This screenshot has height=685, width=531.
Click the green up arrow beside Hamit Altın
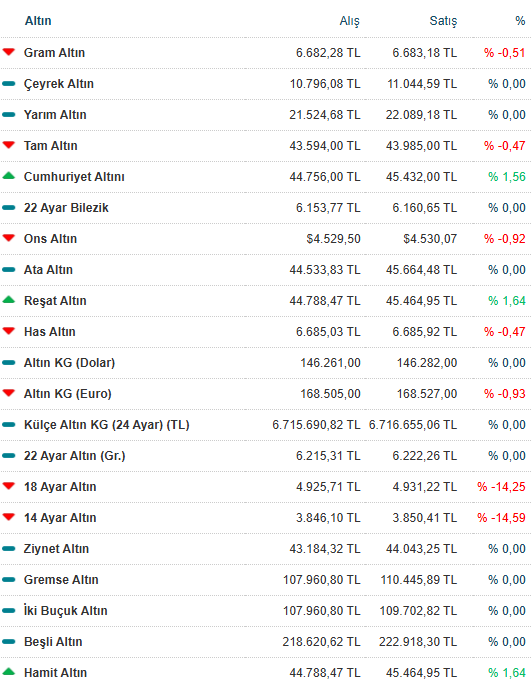pyautogui.click(x=9, y=672)
